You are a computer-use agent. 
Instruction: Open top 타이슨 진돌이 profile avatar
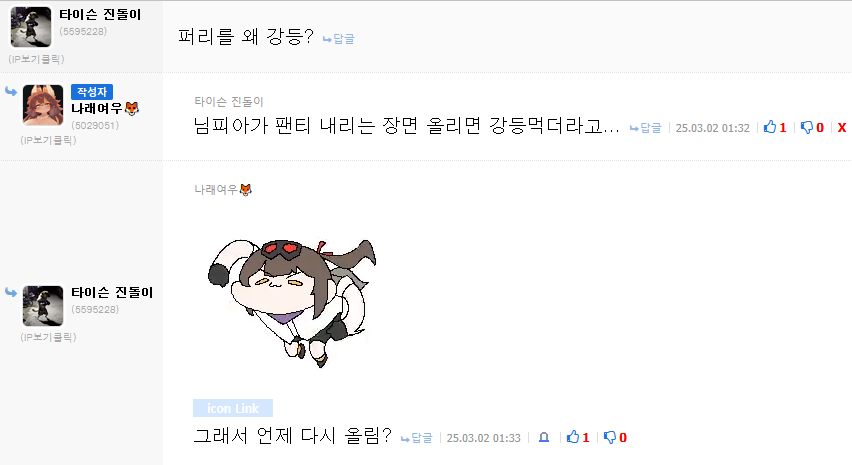click(31, 27)
